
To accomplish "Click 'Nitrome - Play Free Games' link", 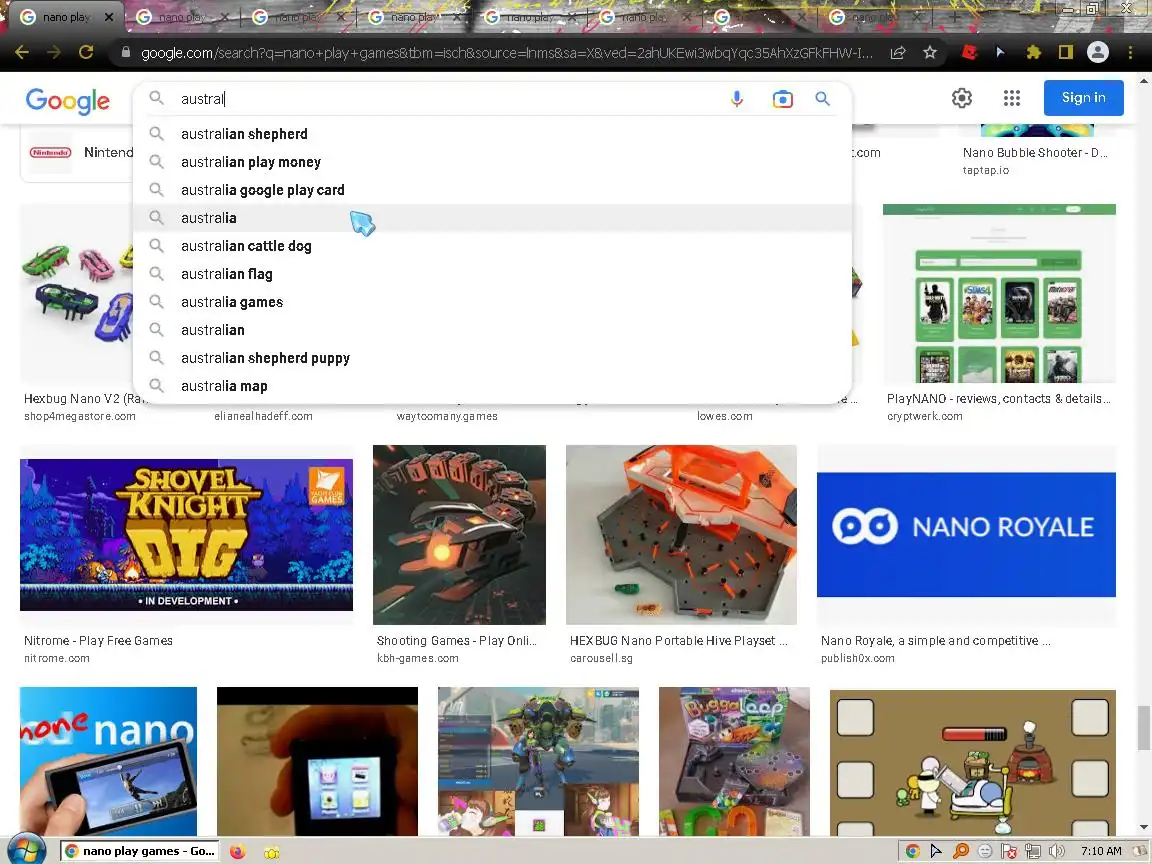I will click(x=98, y=641).
